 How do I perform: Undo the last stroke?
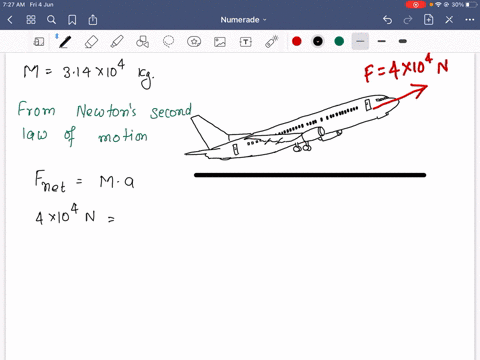tap(387, 20)
